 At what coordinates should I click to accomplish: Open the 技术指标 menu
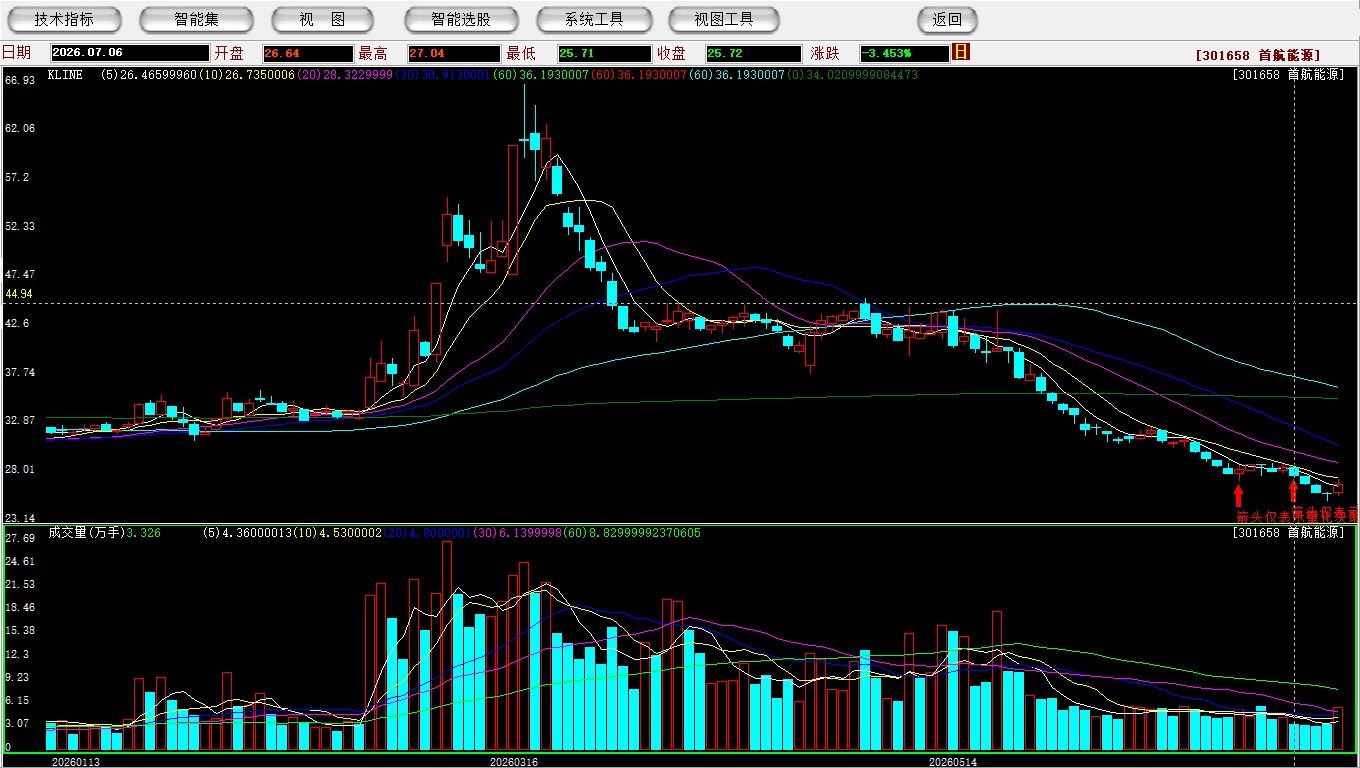(64, 20)
